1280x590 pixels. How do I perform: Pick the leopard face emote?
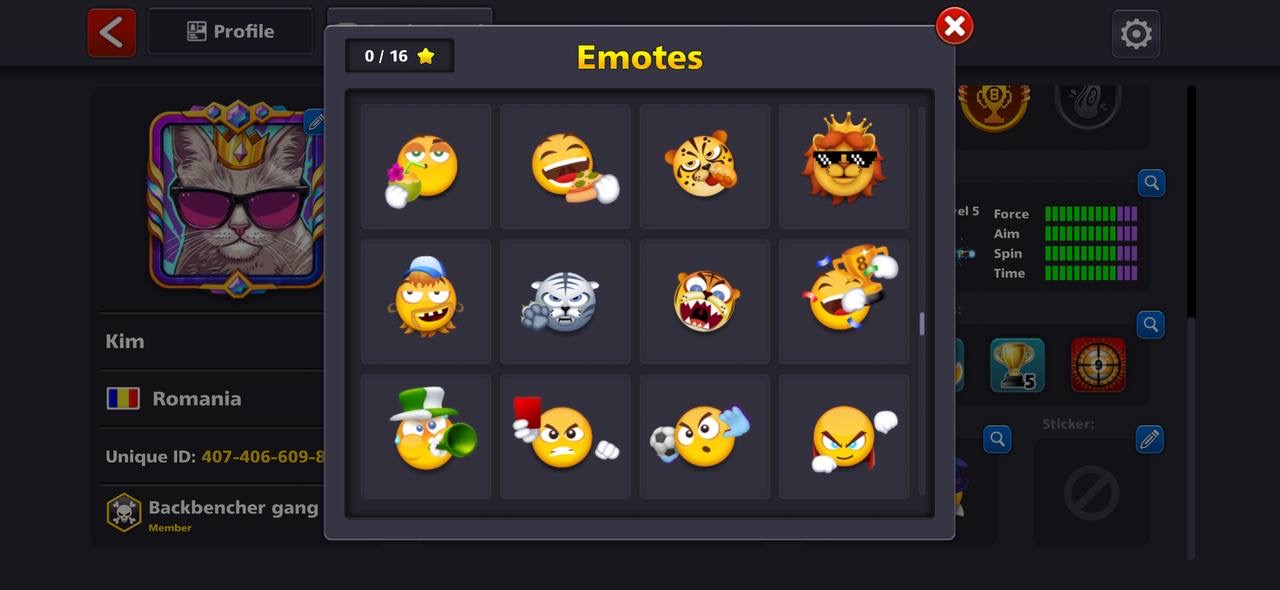tap(704, 167)
